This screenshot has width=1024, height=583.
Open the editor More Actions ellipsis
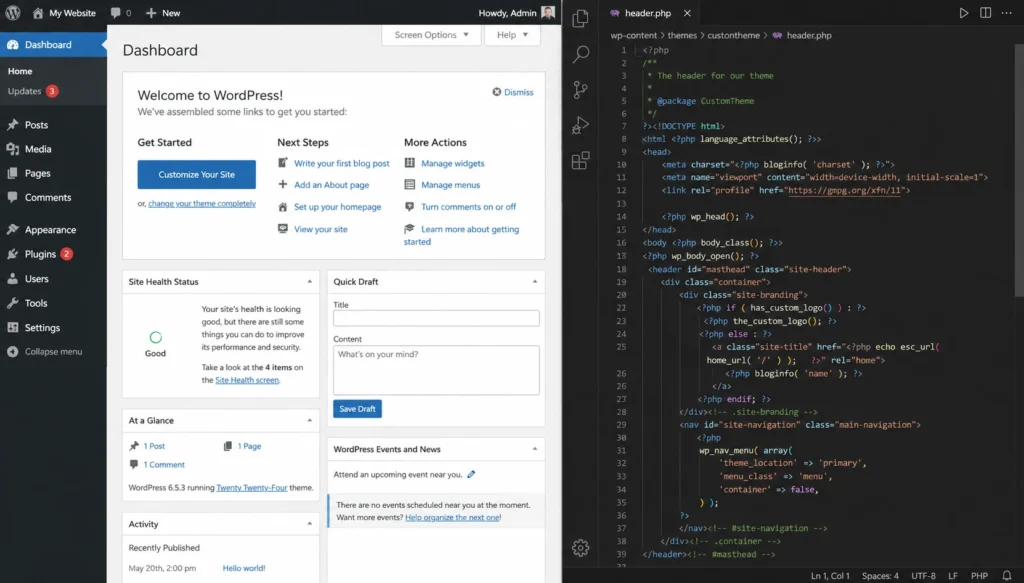click(1006, 13)
